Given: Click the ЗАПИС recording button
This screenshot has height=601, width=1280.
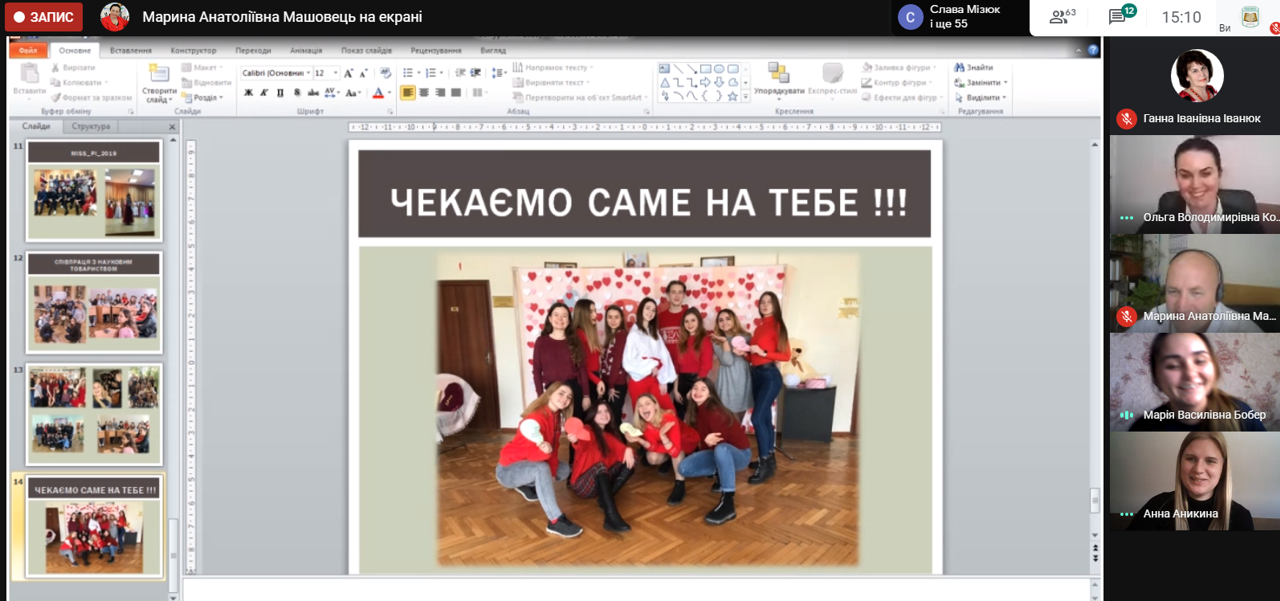Looking at the screenshot, I should (43, 17).
